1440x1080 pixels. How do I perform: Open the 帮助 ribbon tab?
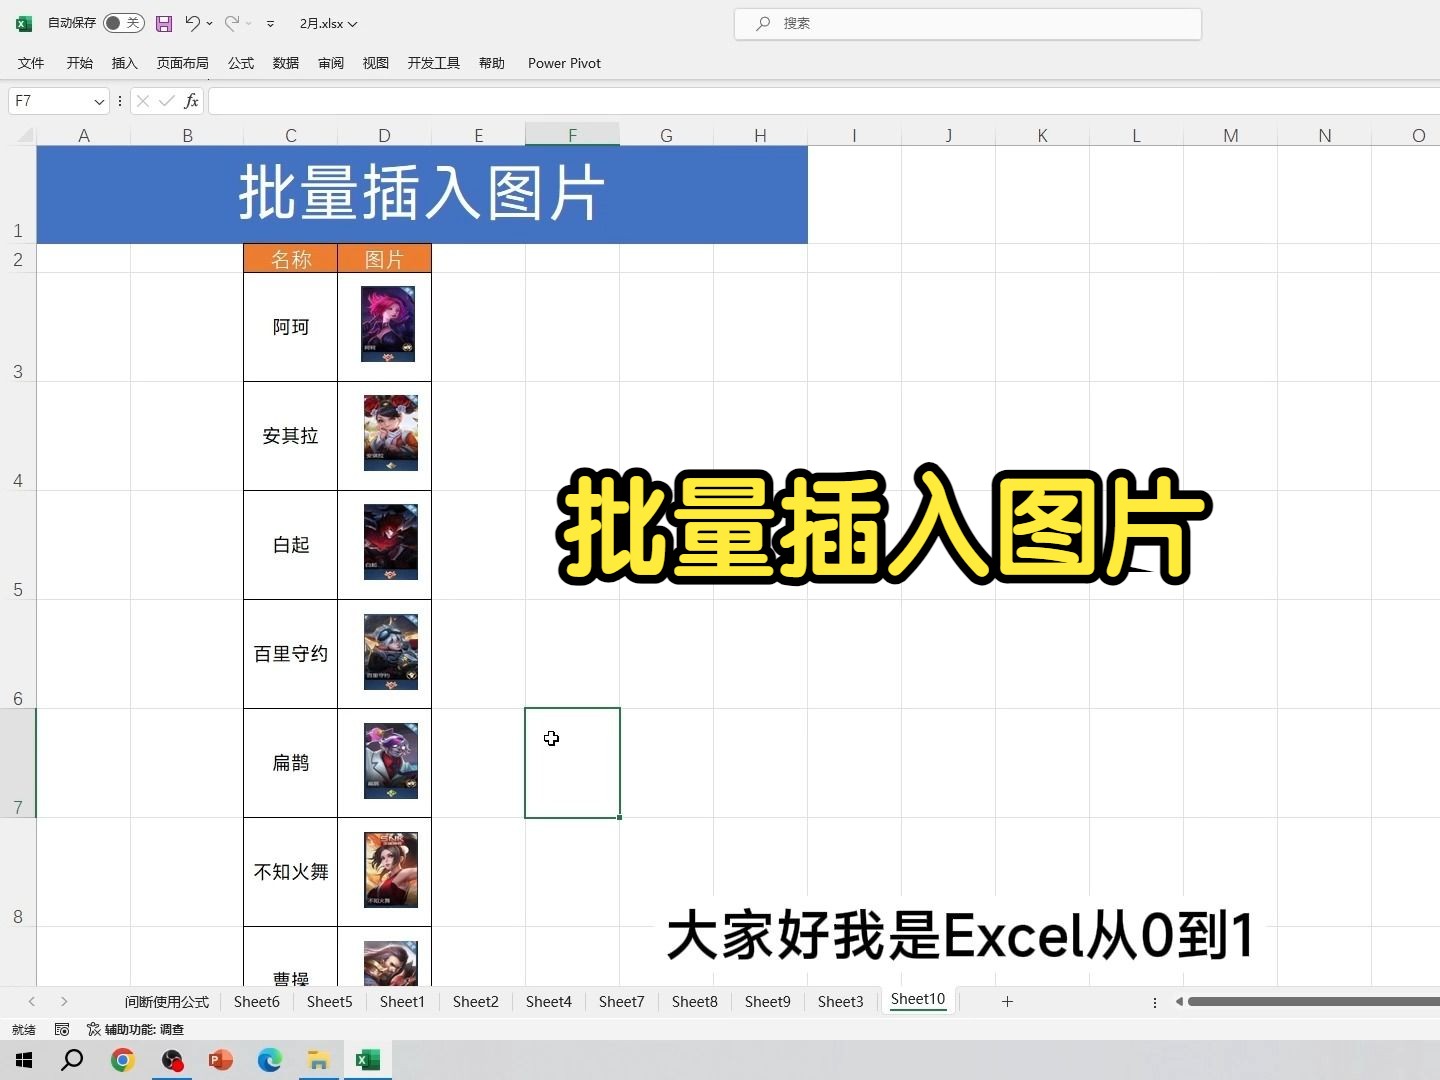(492, 63)
